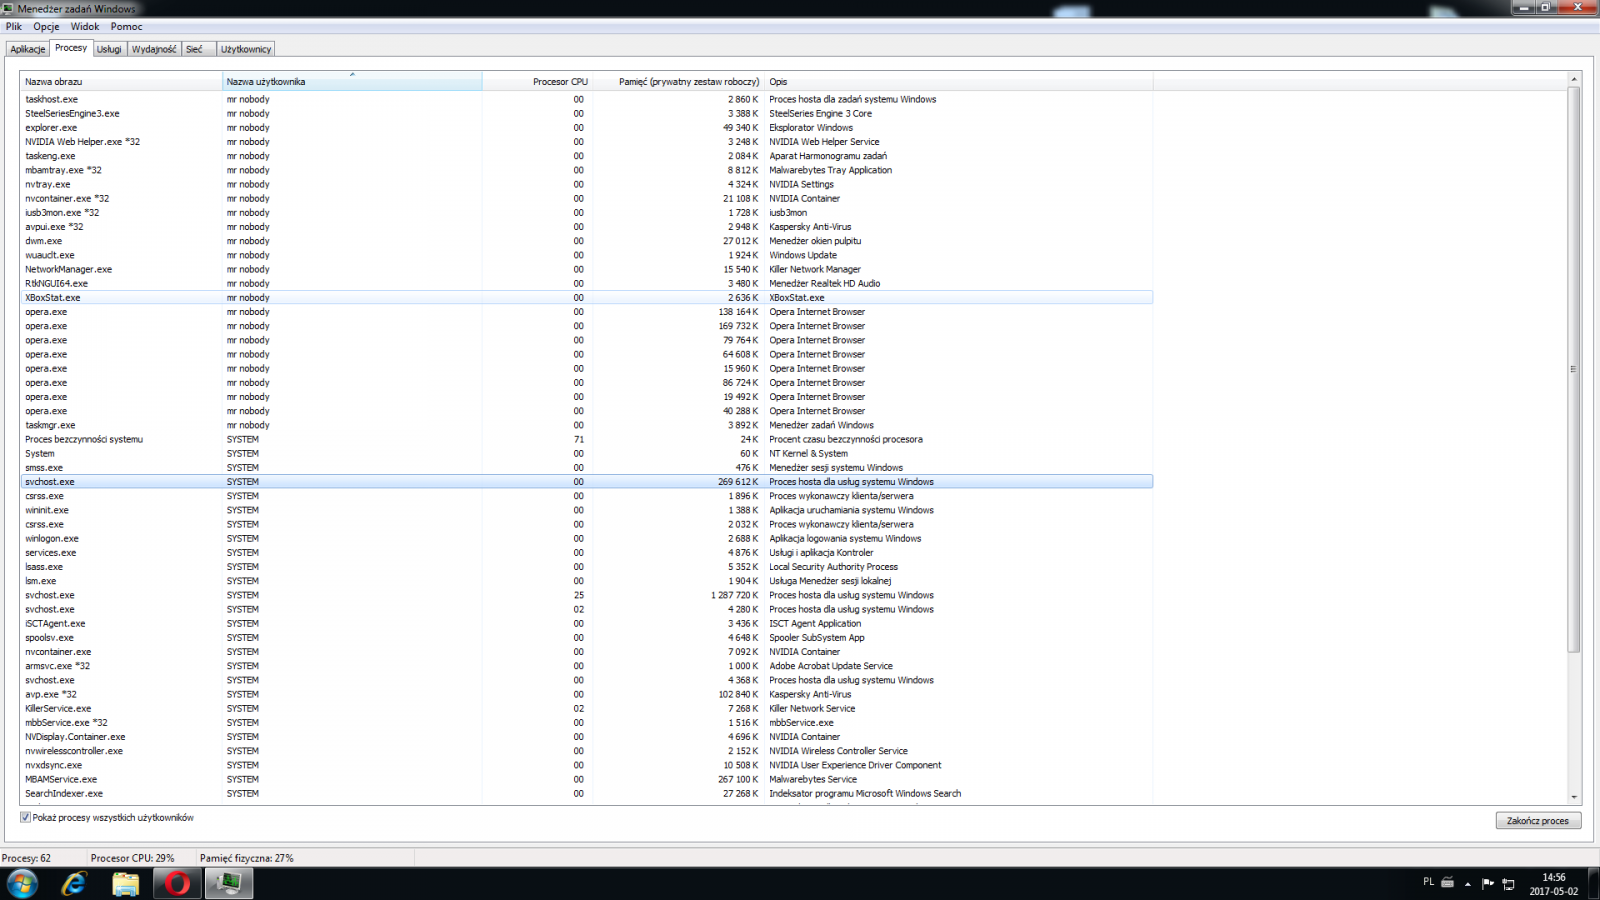Select taskmgr.exe process row
1600x900 pixels.
point(587,425)
